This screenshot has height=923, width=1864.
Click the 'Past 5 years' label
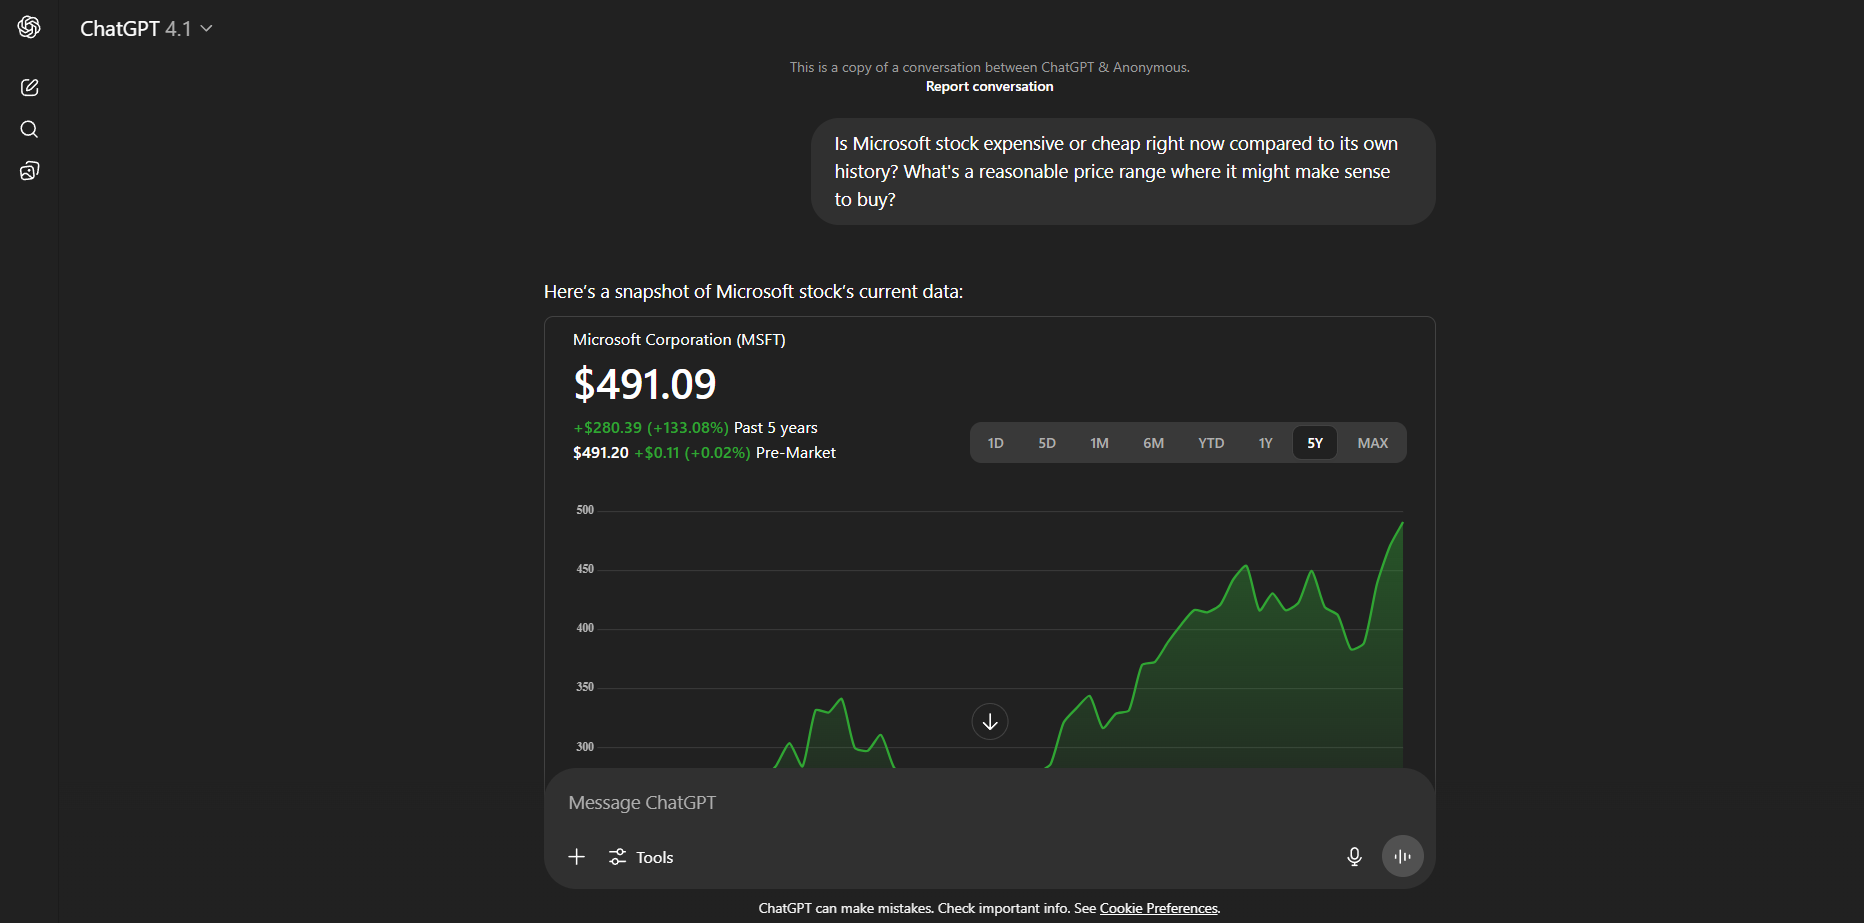(x=776, y=428)
